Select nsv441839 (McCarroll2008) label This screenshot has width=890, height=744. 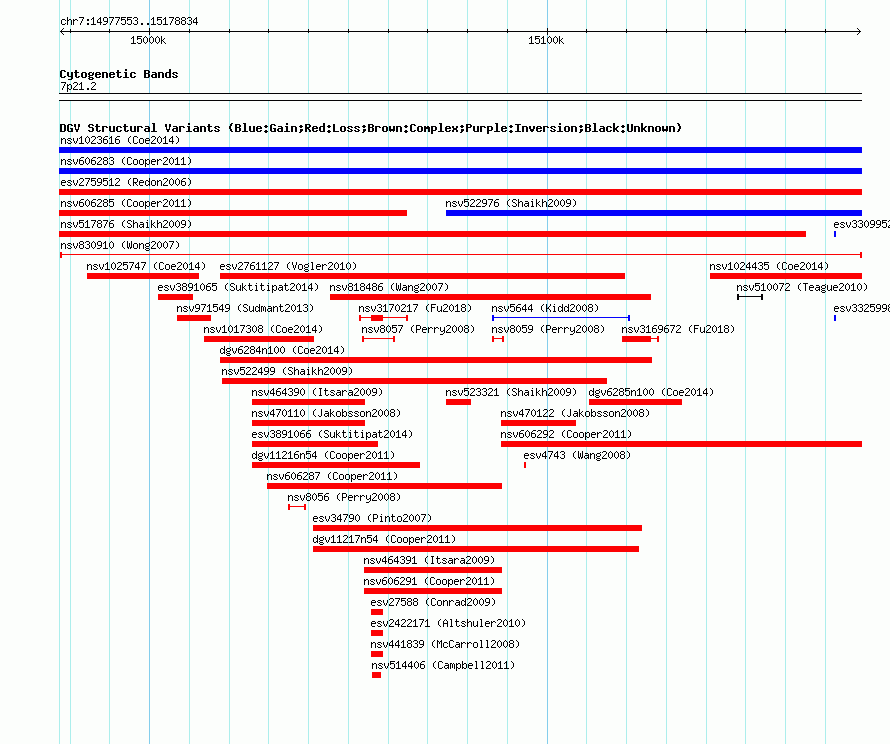coord(445,644)
